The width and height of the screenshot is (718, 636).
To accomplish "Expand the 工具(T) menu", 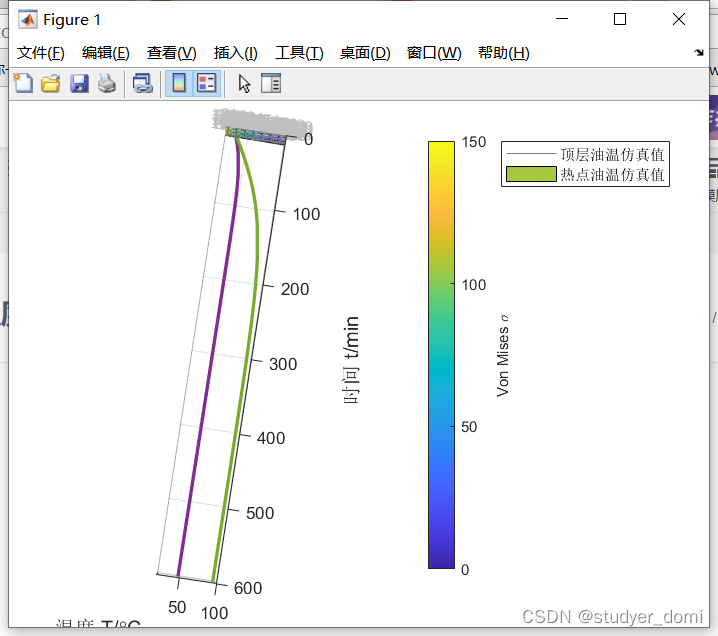I will tap(299, 53).
